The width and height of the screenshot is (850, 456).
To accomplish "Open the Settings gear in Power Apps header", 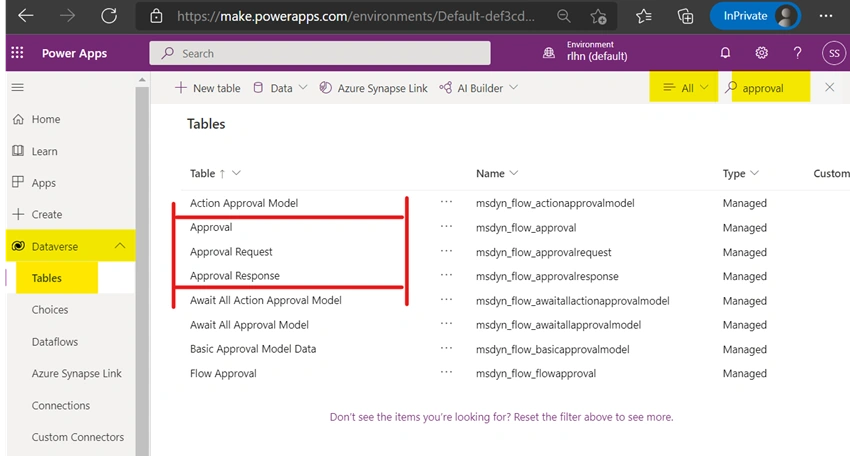I will point(761,53).
